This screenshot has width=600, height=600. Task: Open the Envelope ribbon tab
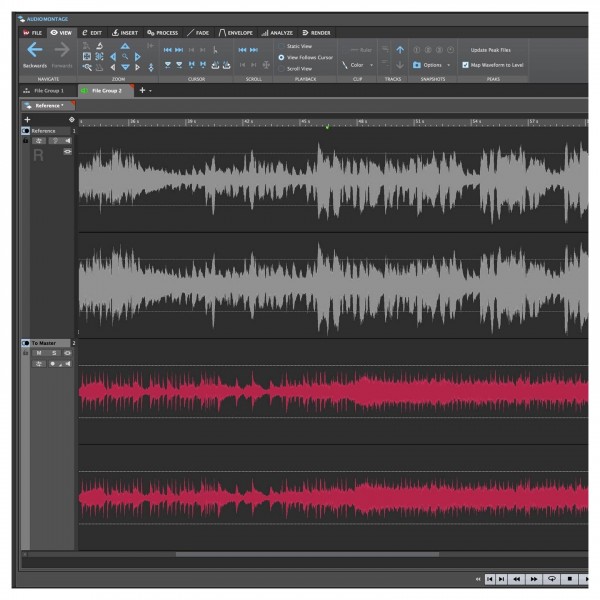[236, 32]
